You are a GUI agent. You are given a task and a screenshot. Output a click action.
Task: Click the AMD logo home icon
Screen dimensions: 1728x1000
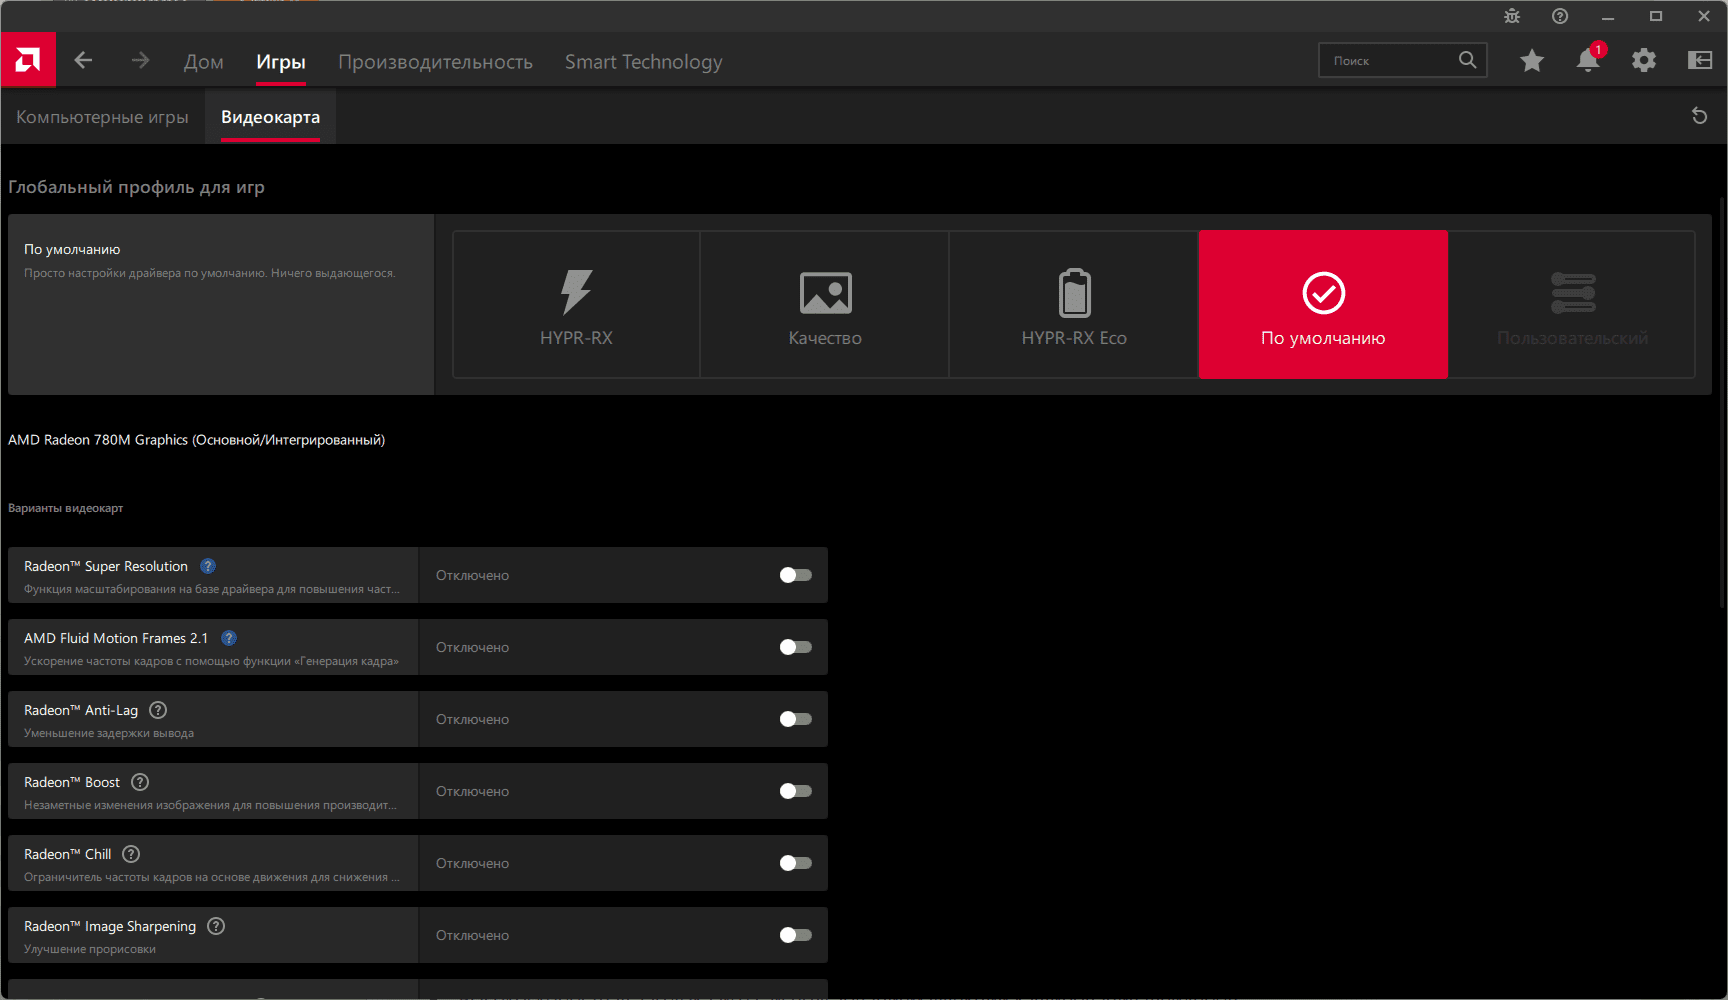click(28, 61)
